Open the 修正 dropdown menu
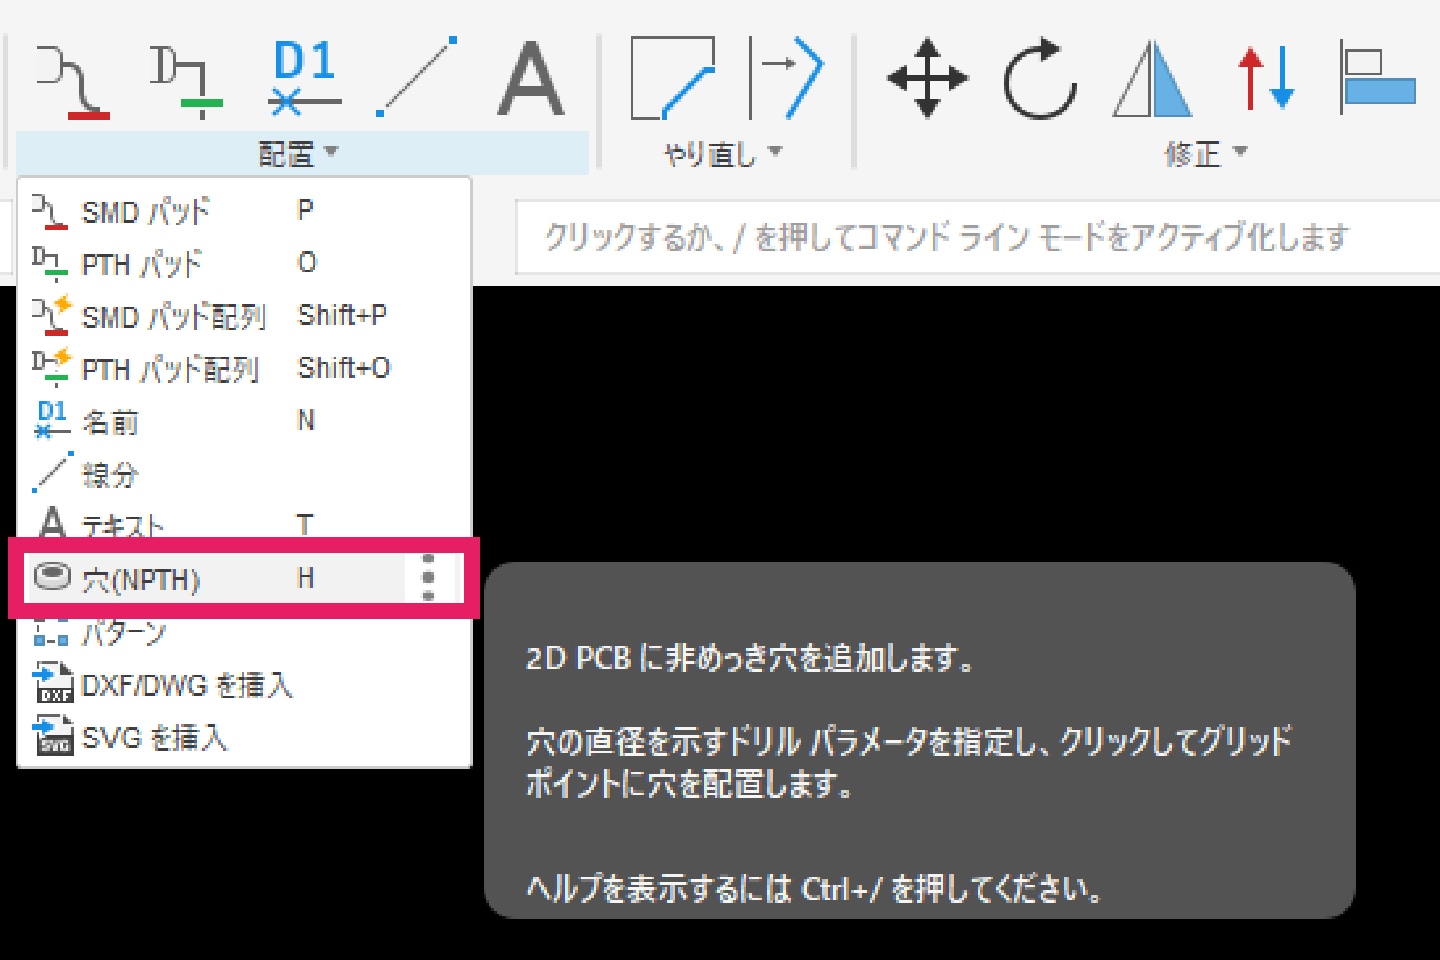The image size is (1440, 960). (1205, 153)
